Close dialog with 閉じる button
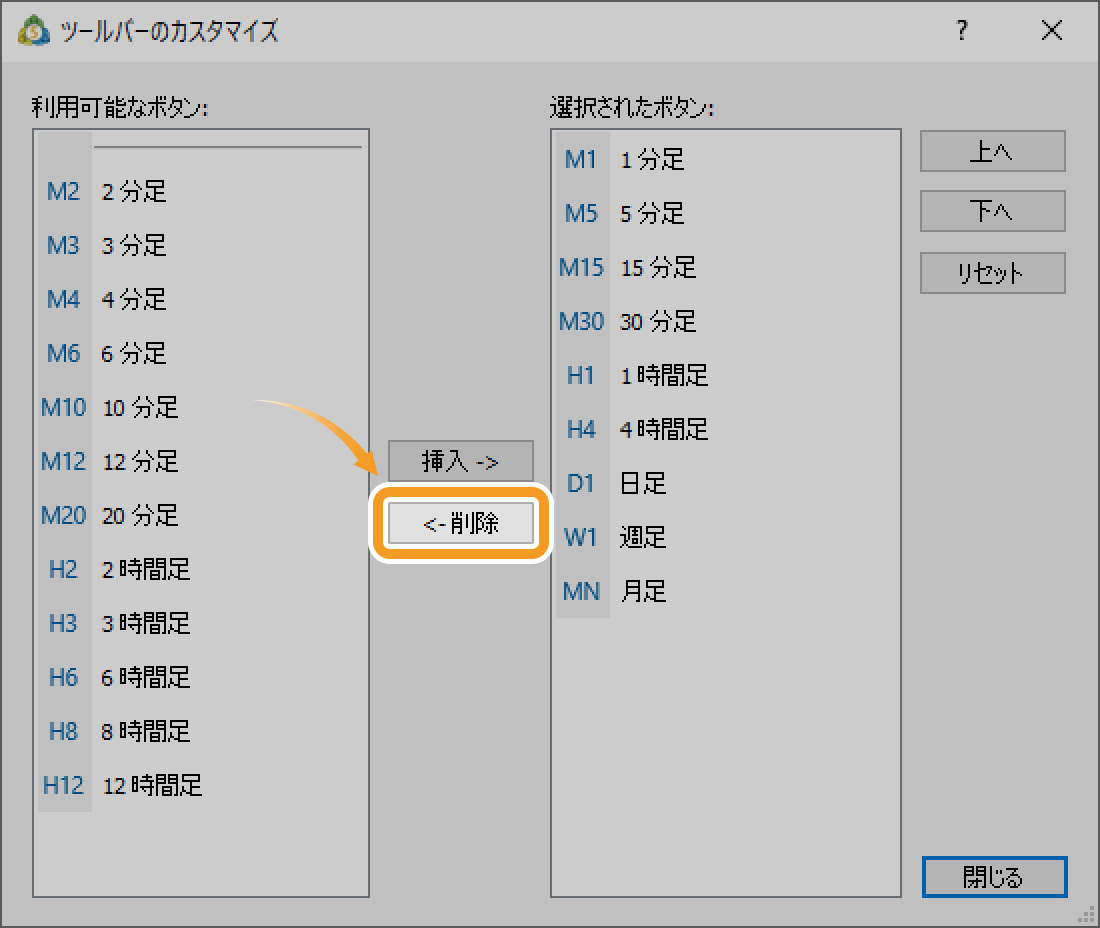1100x928 pixels. pyautogui.click(x=995, y=877)
